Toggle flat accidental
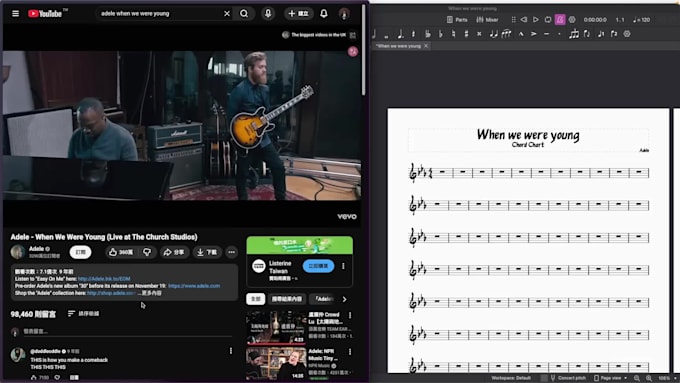Viewport: 680px width, 383px height. click(x=441, y=34)
